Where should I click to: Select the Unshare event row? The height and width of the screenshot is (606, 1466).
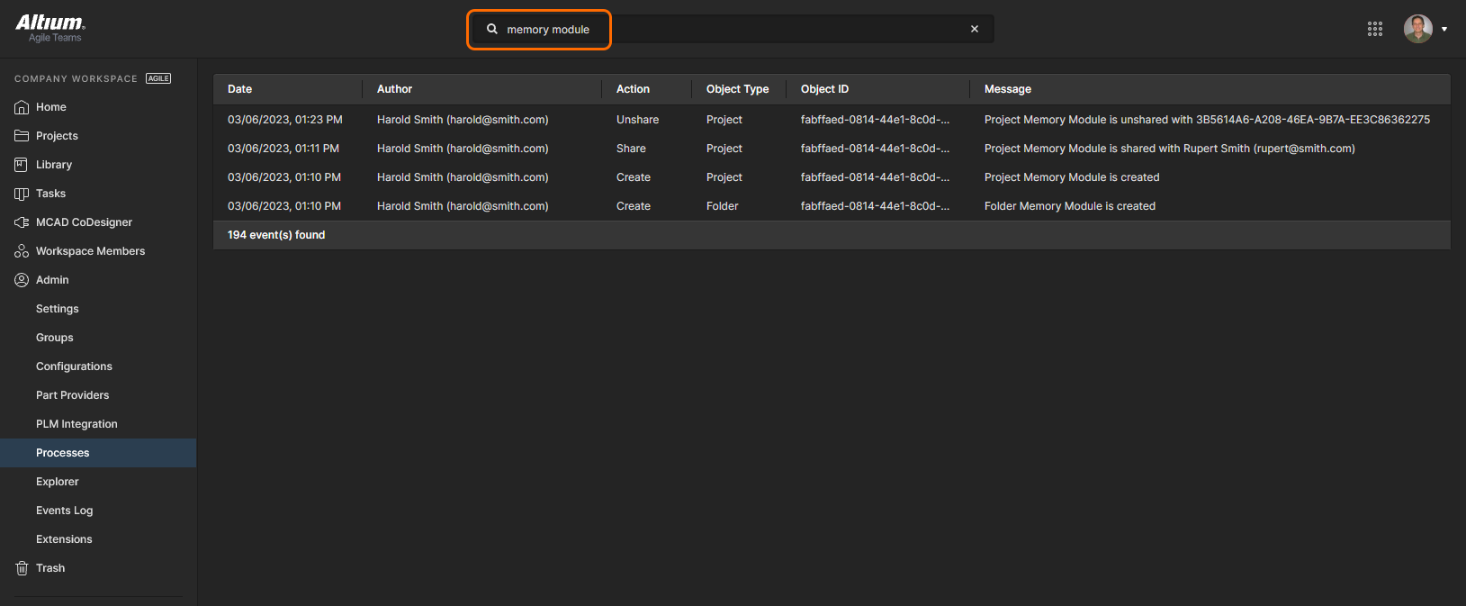637,119
